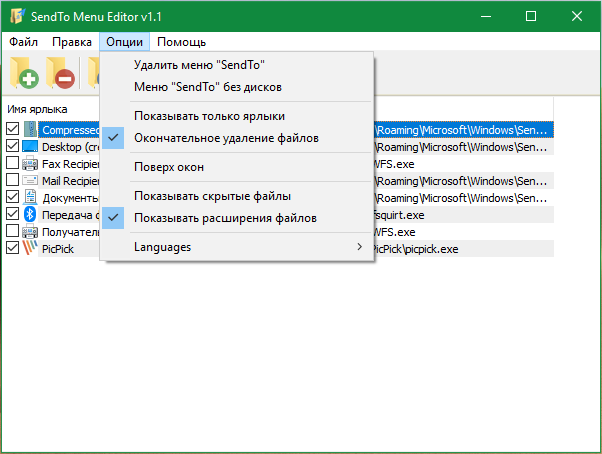This screenshot has width=602, height=454.
Task: Click the fsquirt.exe path cell
Action: click(399, 215)
